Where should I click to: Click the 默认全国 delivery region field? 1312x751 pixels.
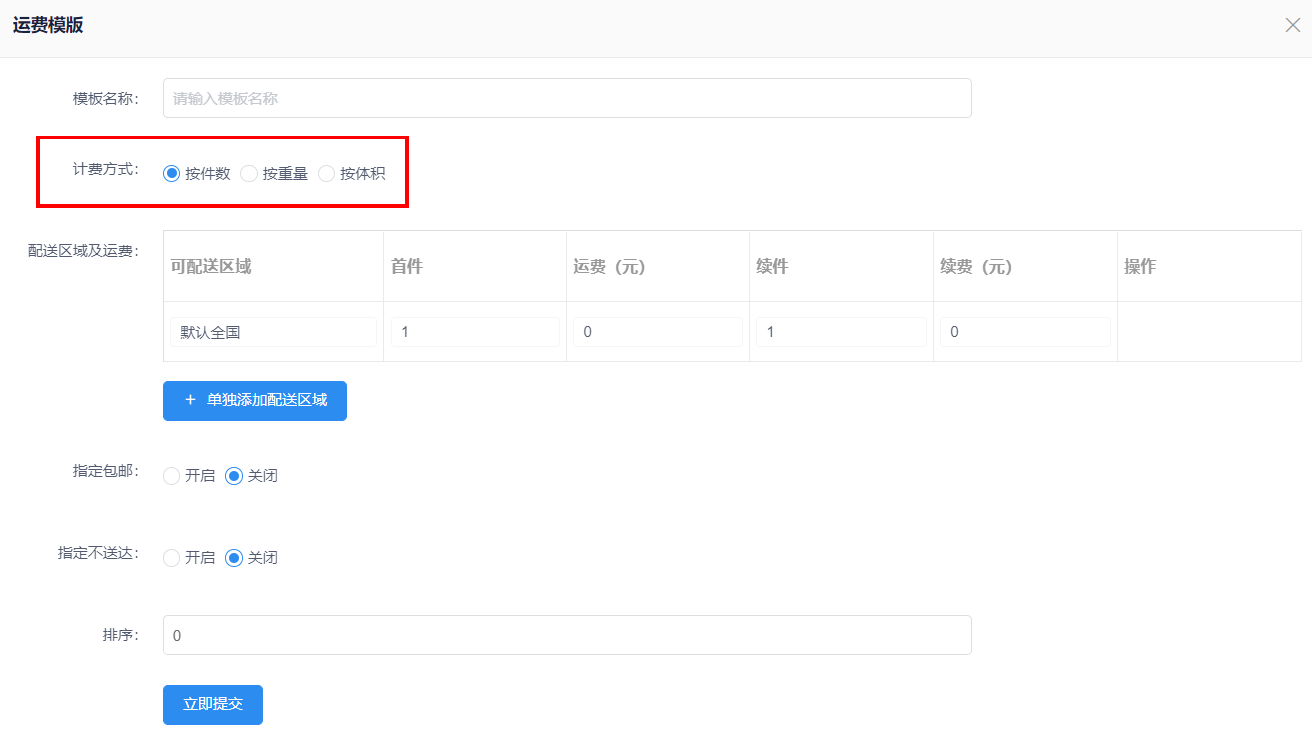[273, 332]
